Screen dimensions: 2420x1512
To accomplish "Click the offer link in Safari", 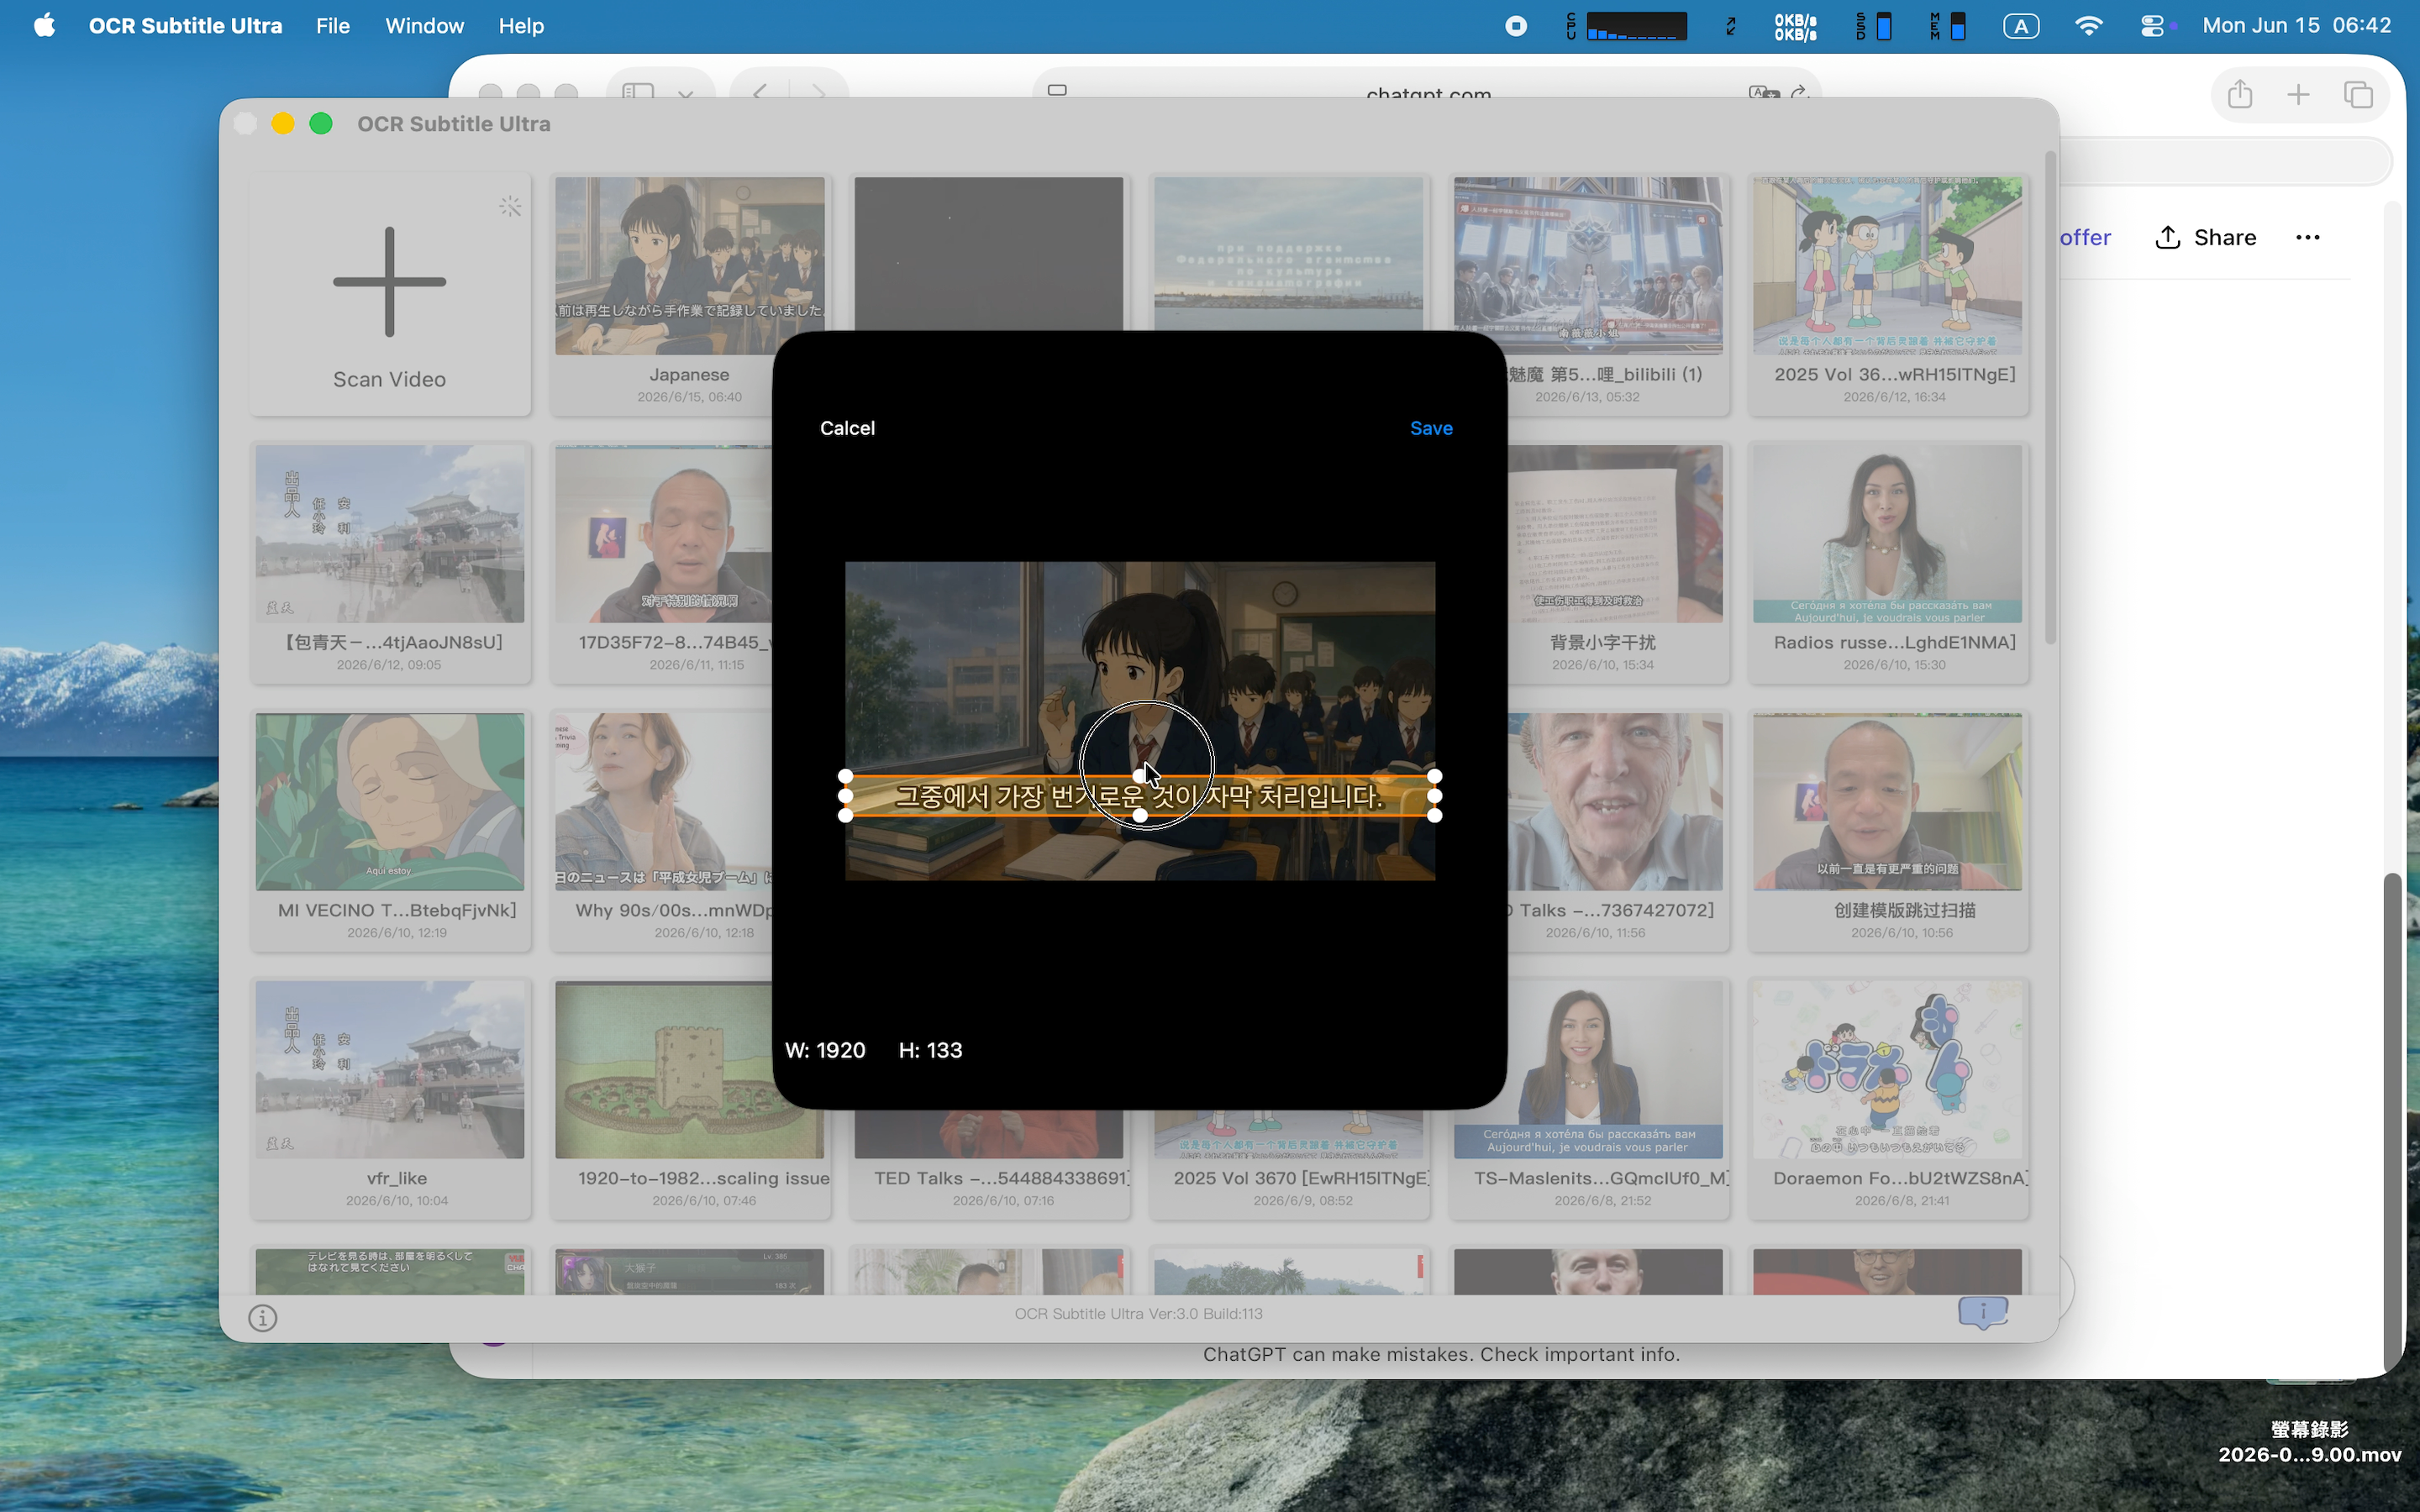I will pos(2085,237).
